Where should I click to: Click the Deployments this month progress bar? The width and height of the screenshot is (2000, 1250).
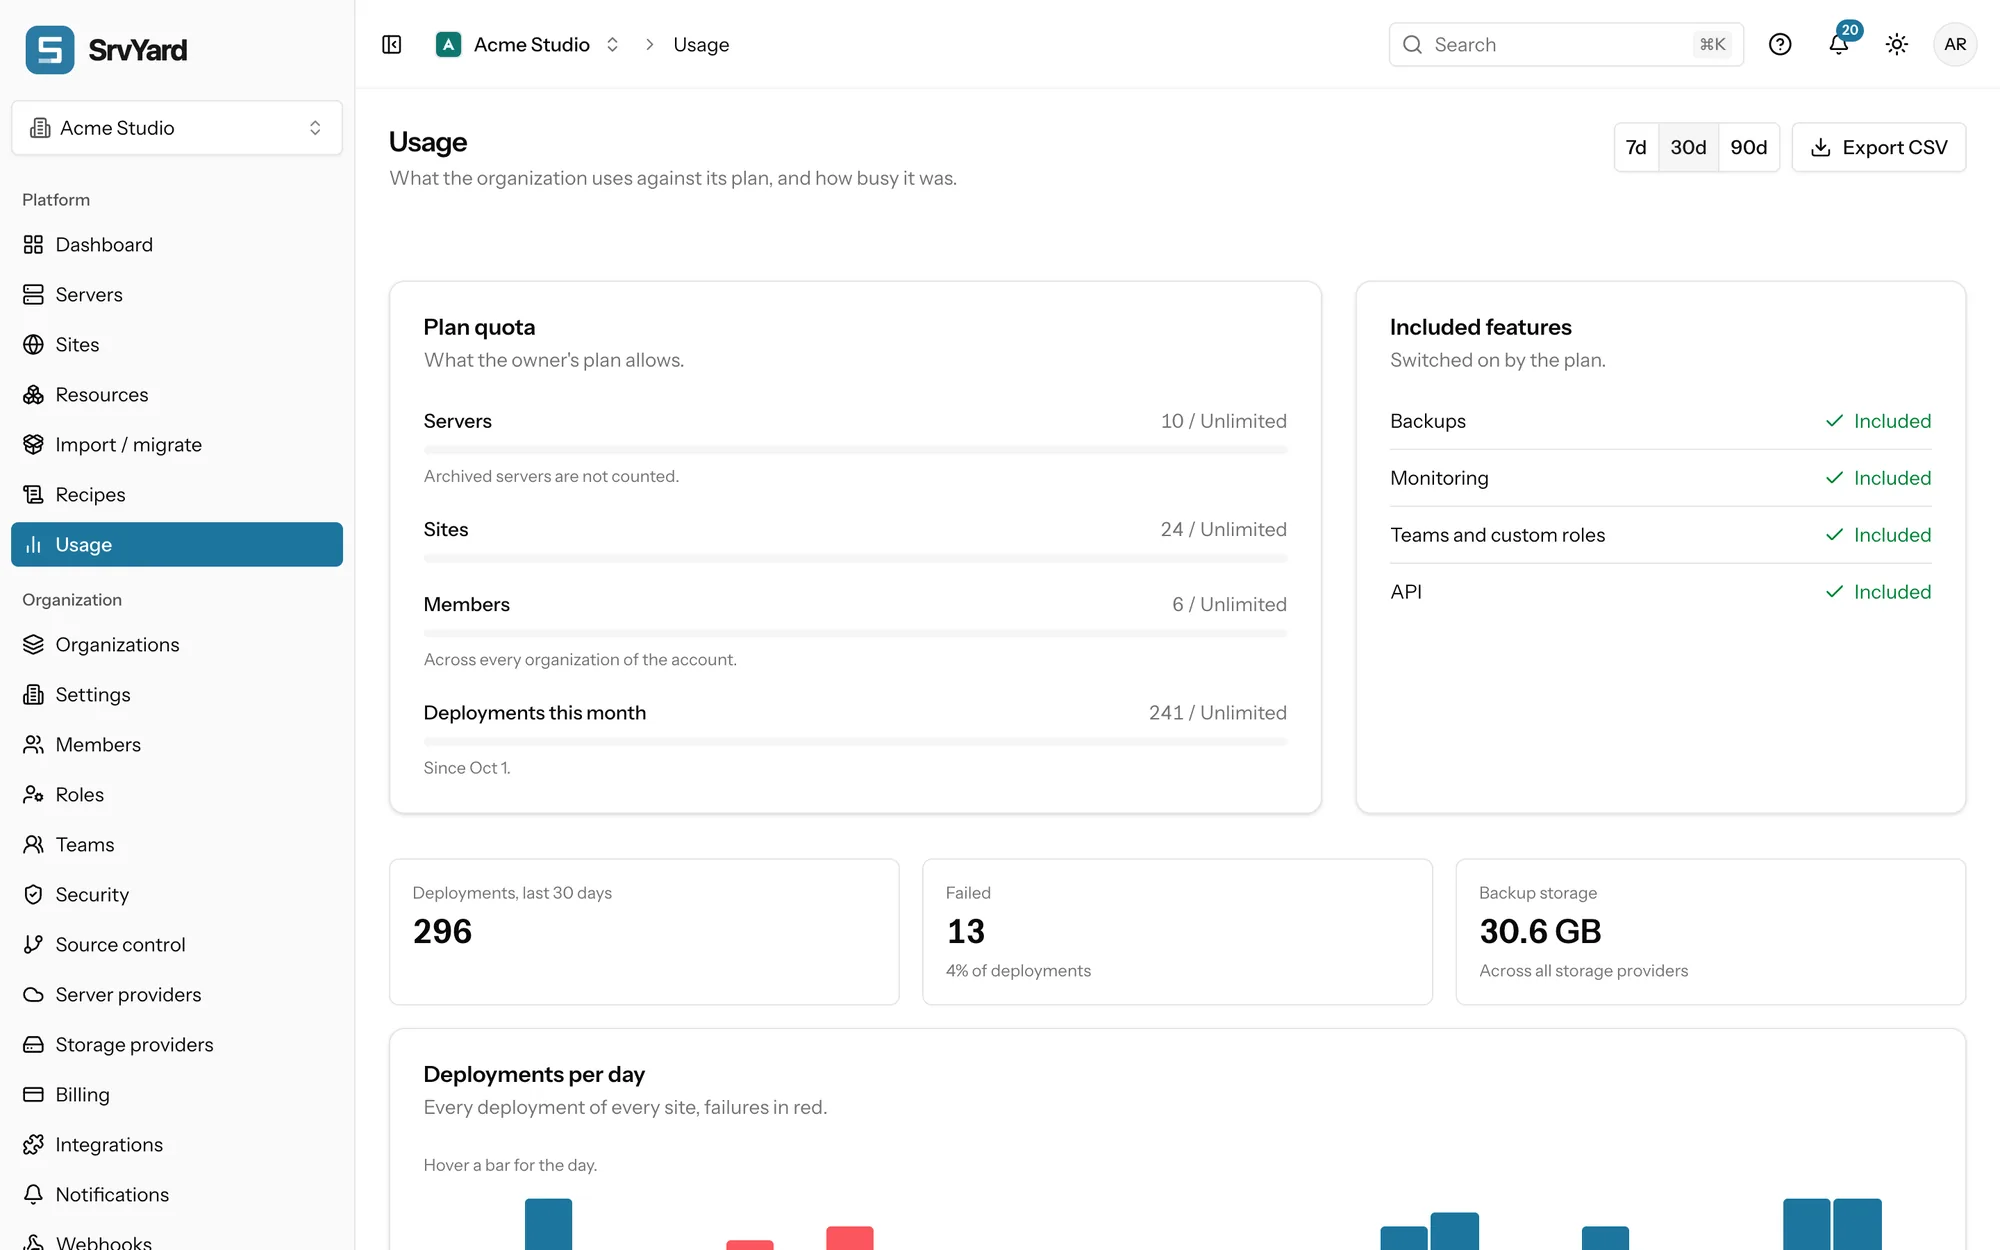[855, 742]
